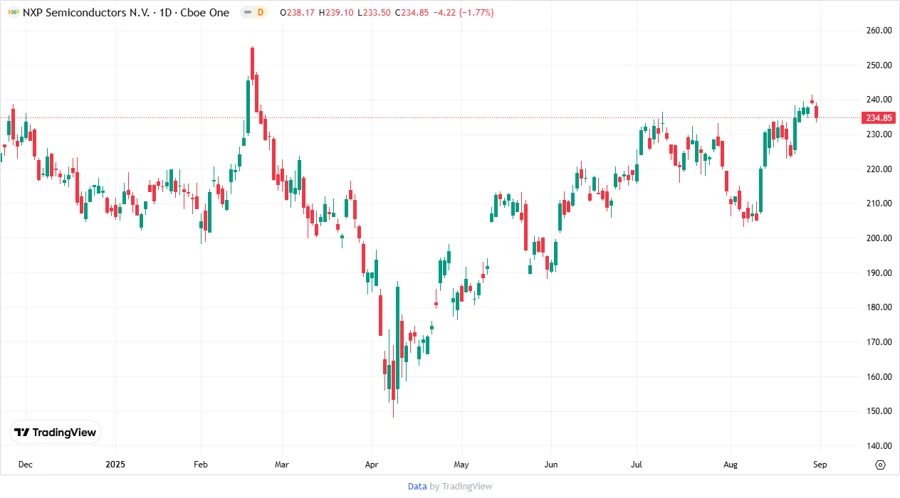Image resolution: width=900 pixels, height=498 pixels.
Task: Click the 140.00 price axis label
Action: (x=879, y=446)
